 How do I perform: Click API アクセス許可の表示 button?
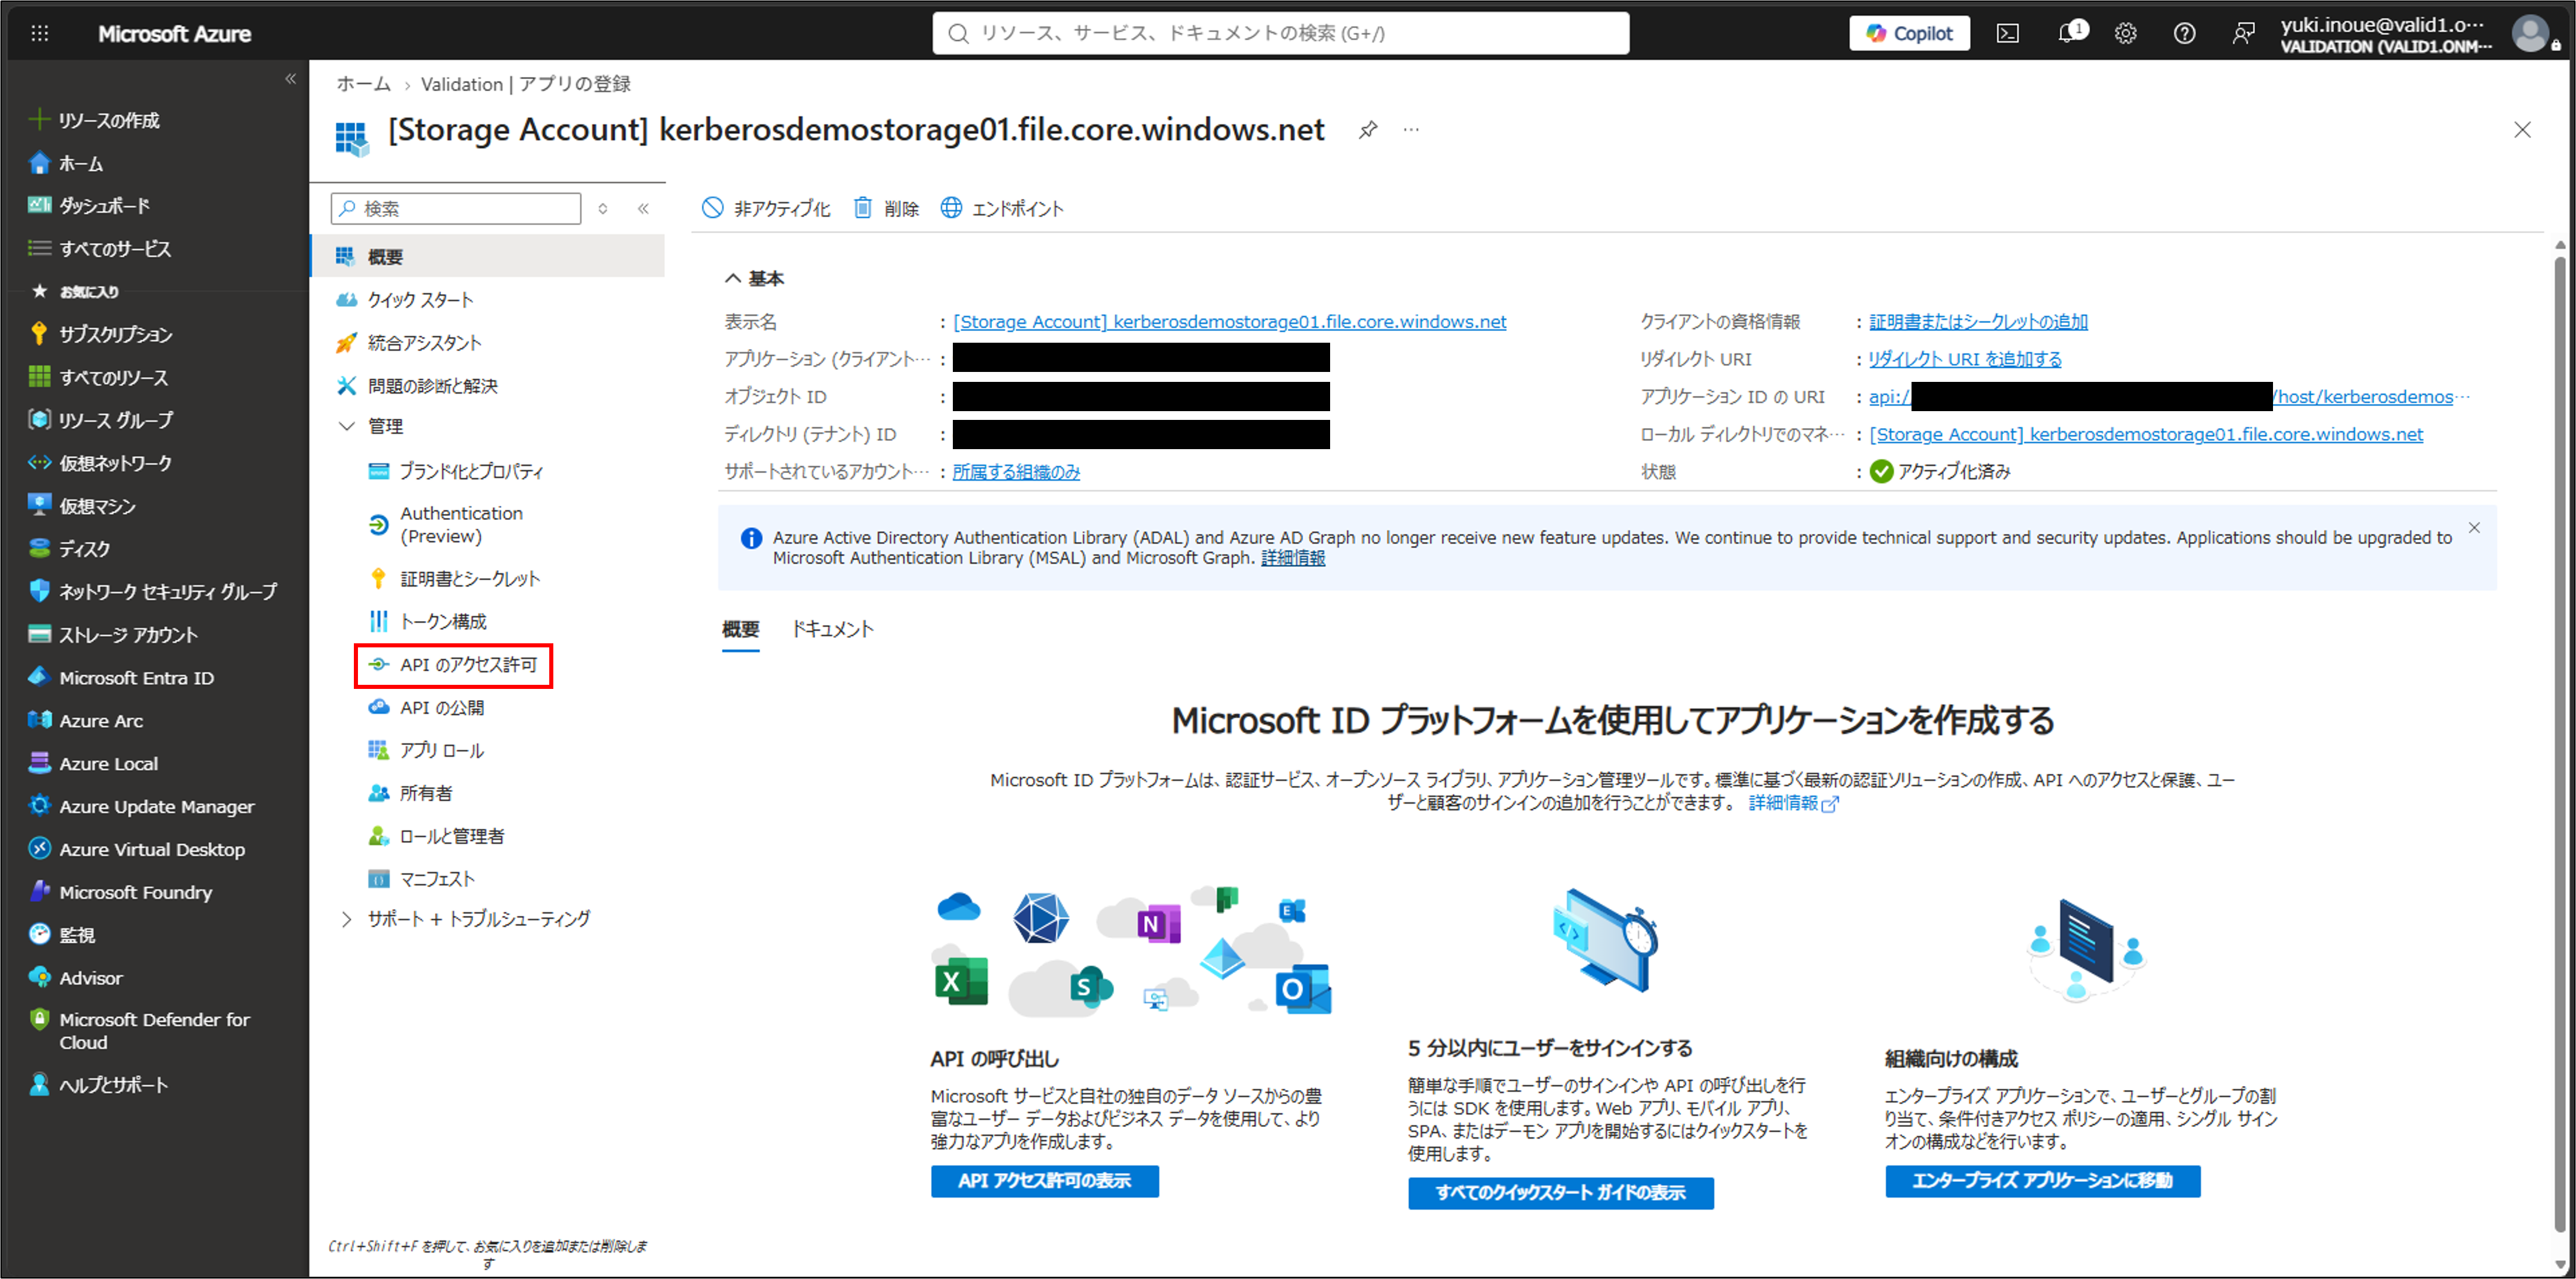[1044, 1181]
